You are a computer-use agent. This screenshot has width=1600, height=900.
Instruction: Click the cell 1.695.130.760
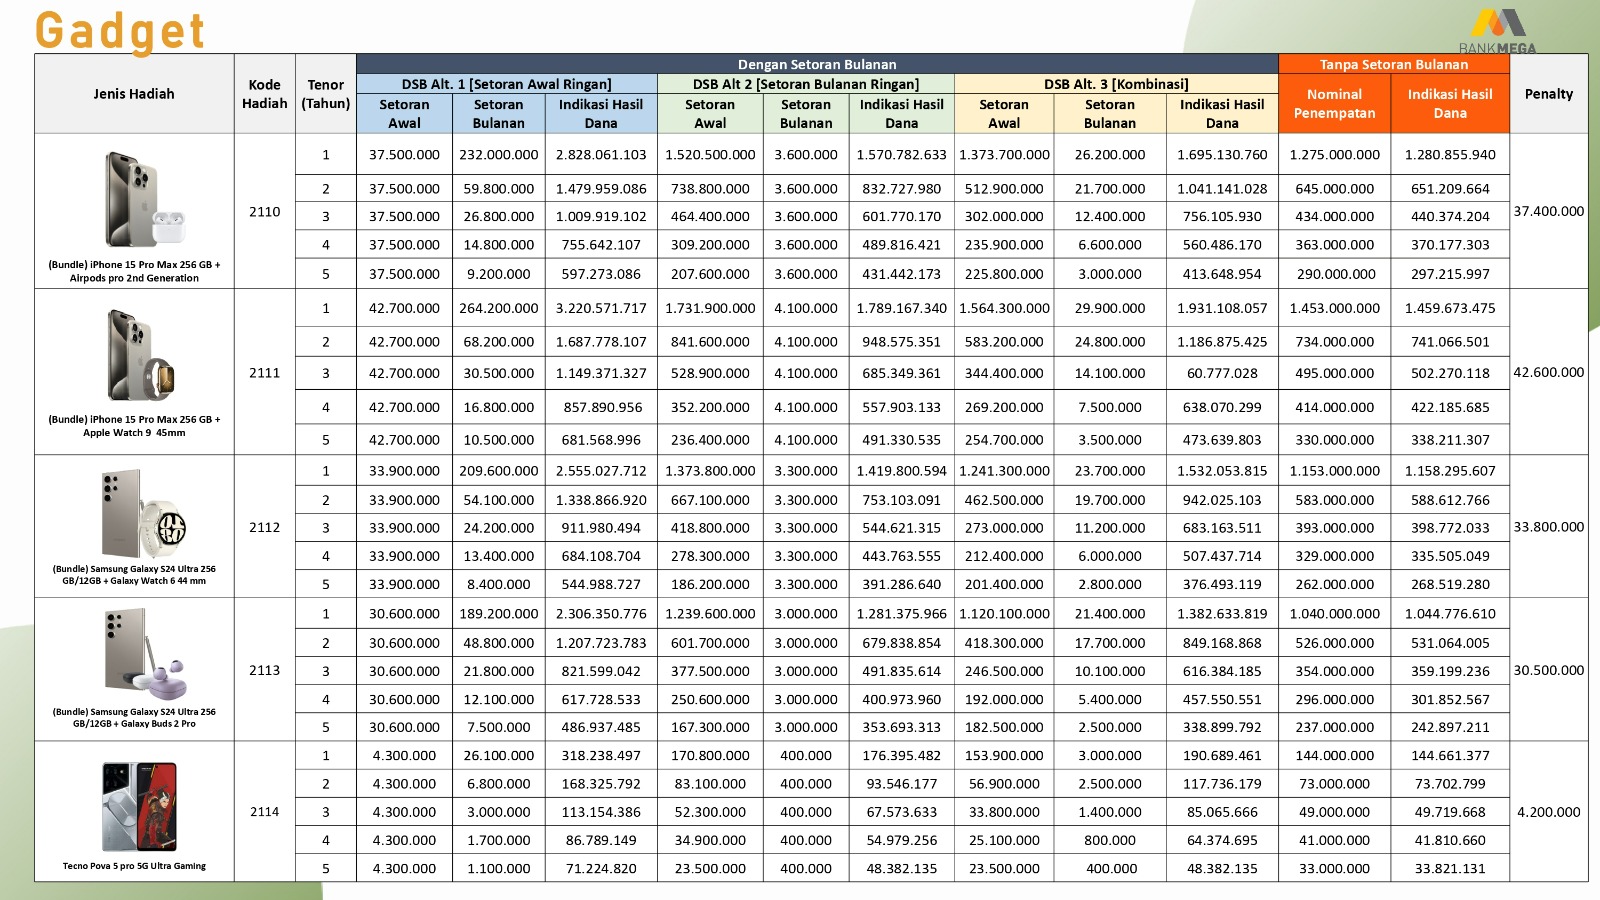point(1222,155)
